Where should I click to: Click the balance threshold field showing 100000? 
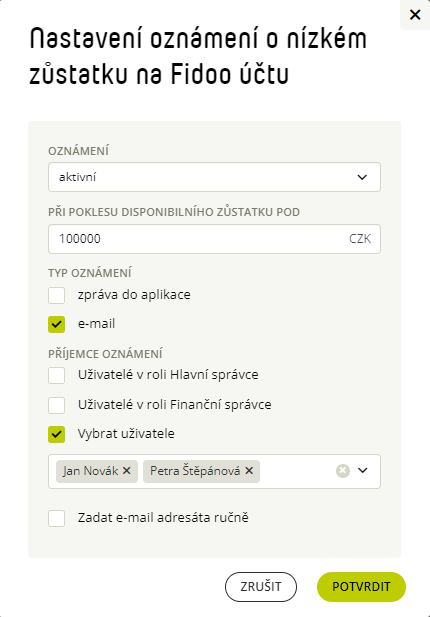point(214,239)
